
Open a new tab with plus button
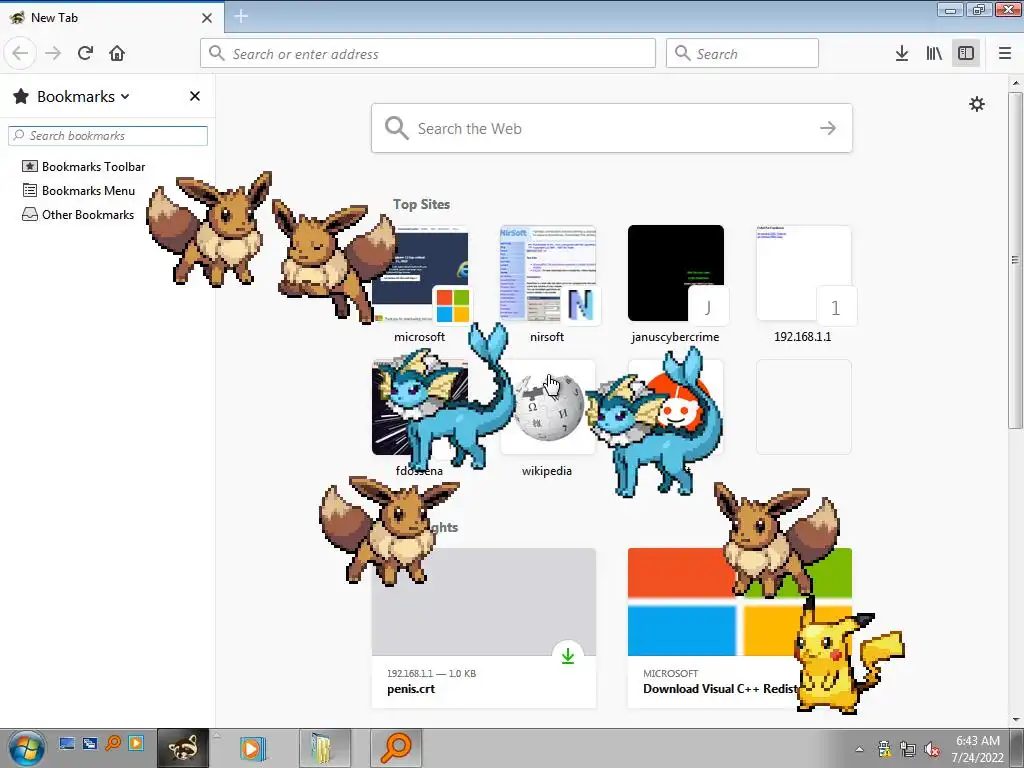pyautogui.click(x=241, y=16)
